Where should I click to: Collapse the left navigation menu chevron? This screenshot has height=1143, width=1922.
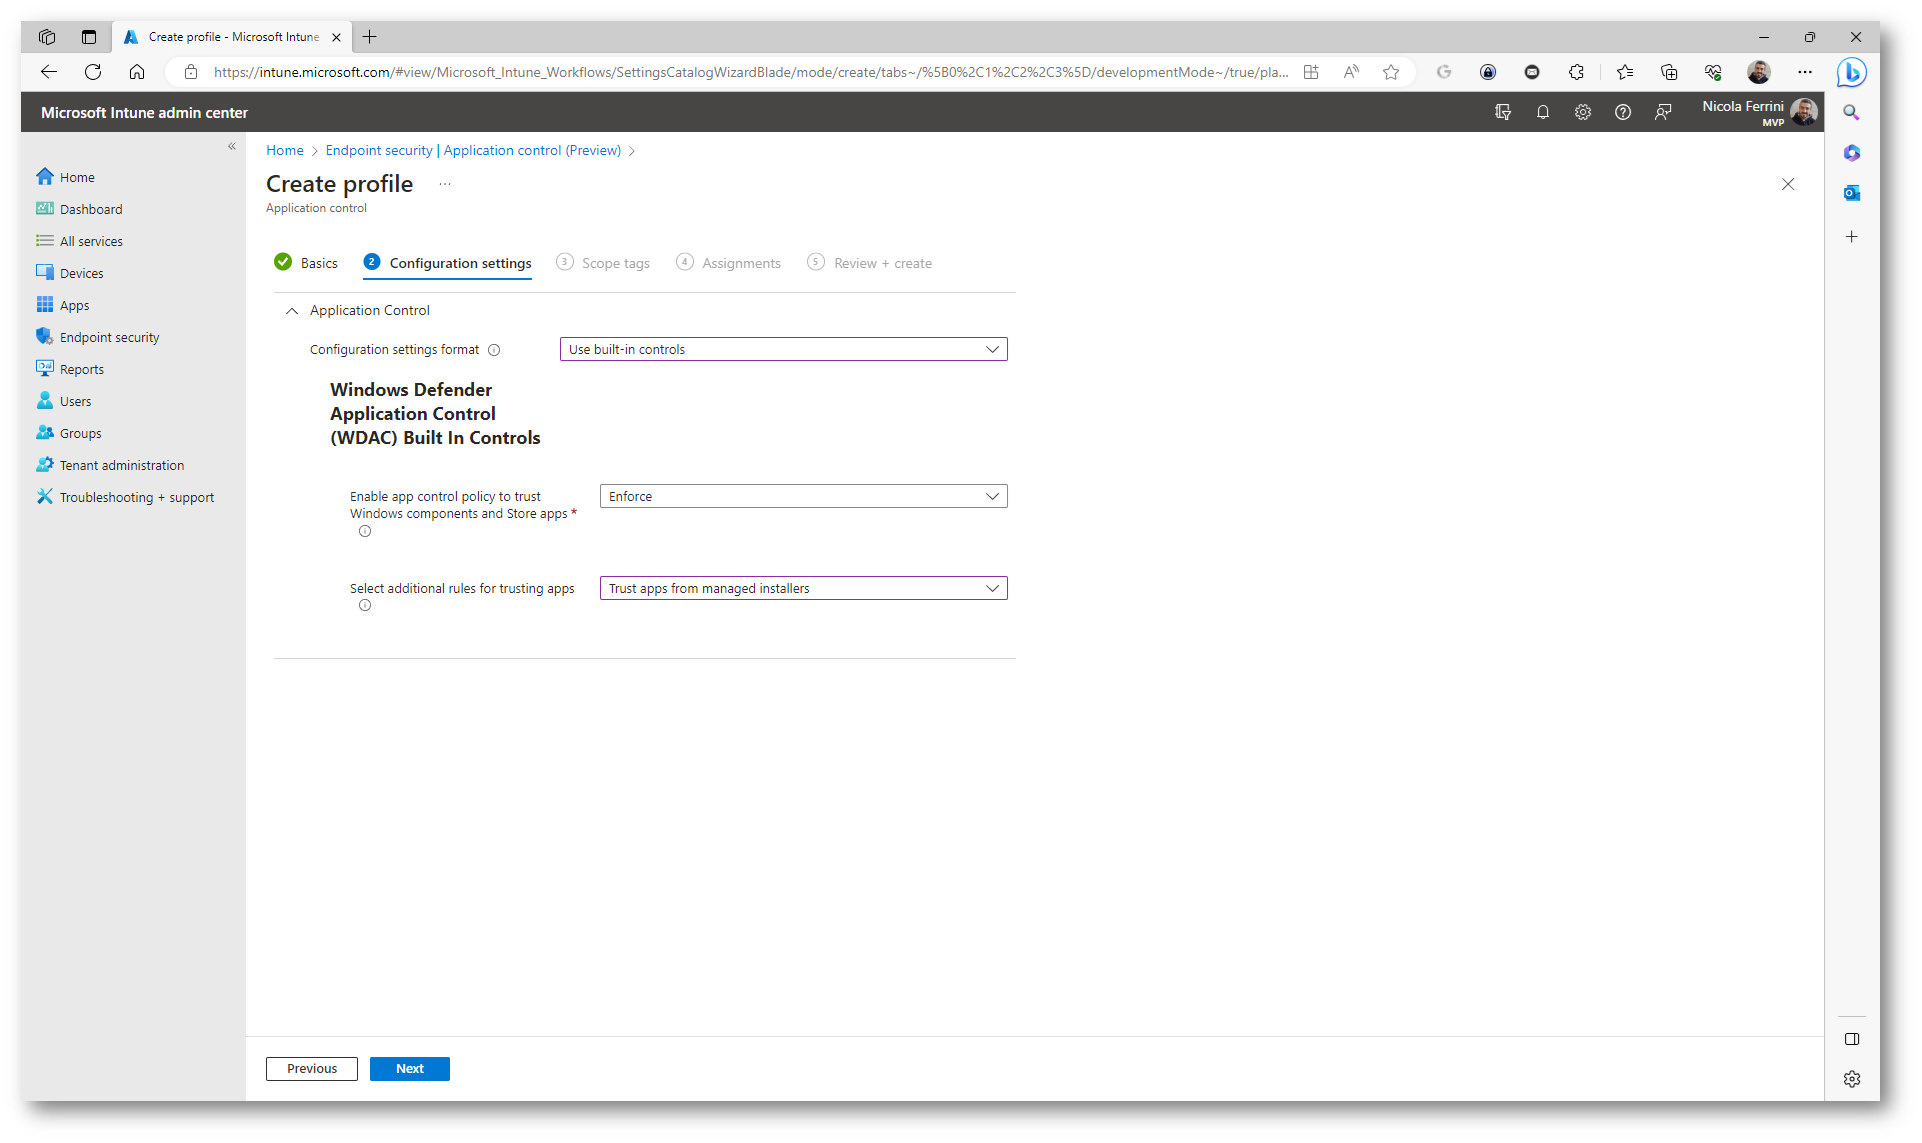tap(232, 147)
